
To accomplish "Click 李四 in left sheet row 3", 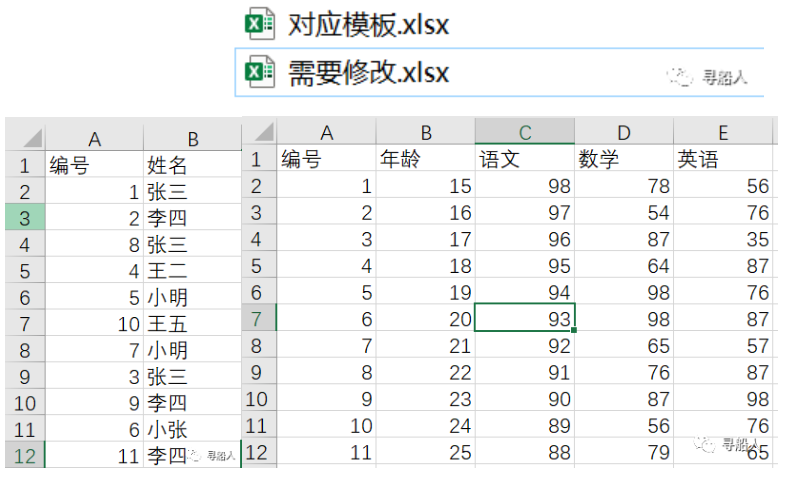I will (193, 218).
